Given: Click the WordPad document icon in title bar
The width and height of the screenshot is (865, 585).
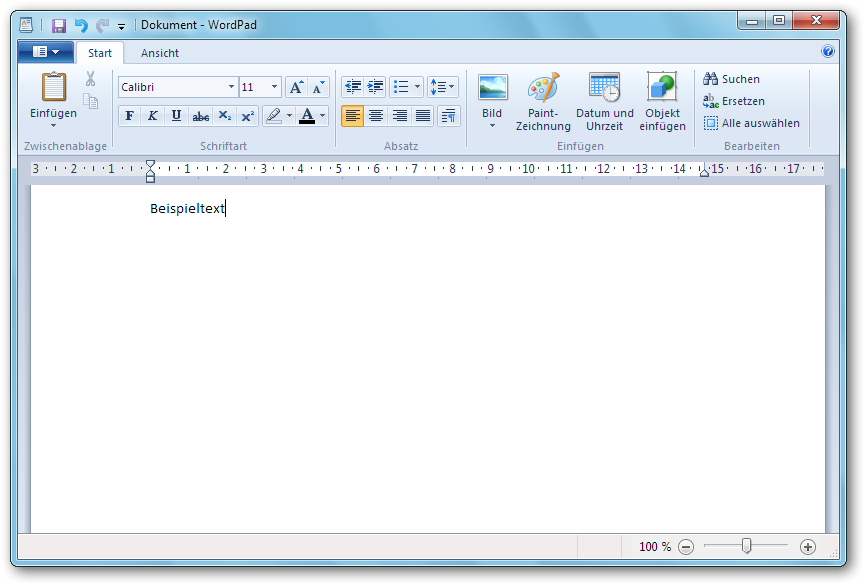Looking at the screenshot, I should tap(26, 25).
